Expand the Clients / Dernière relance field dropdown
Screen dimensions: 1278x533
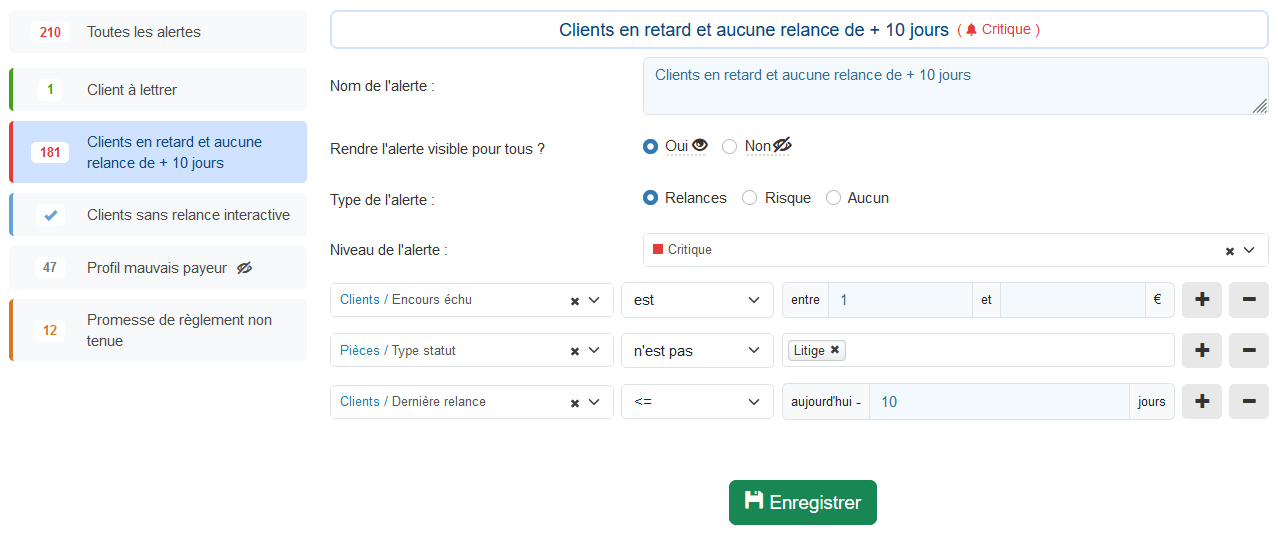[x=594, y=402]
